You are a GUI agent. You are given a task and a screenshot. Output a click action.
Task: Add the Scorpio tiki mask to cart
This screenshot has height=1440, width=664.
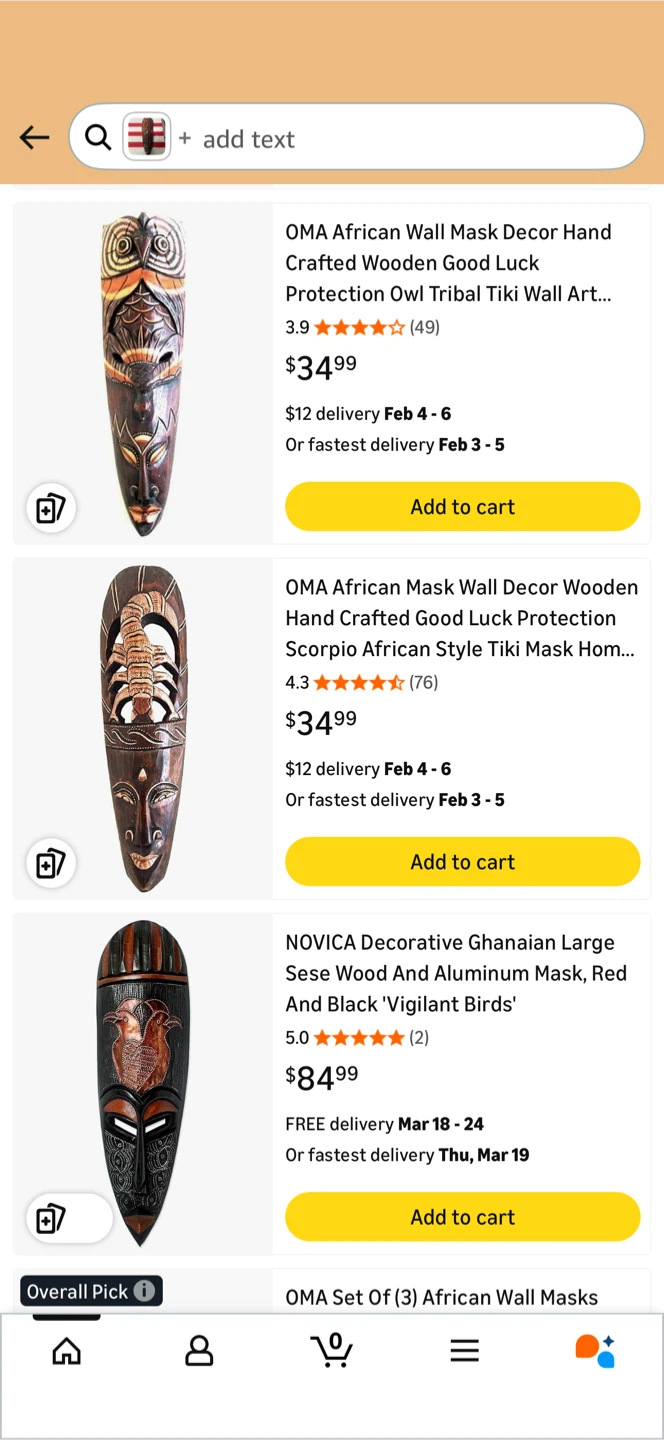[x=462, y=861]
